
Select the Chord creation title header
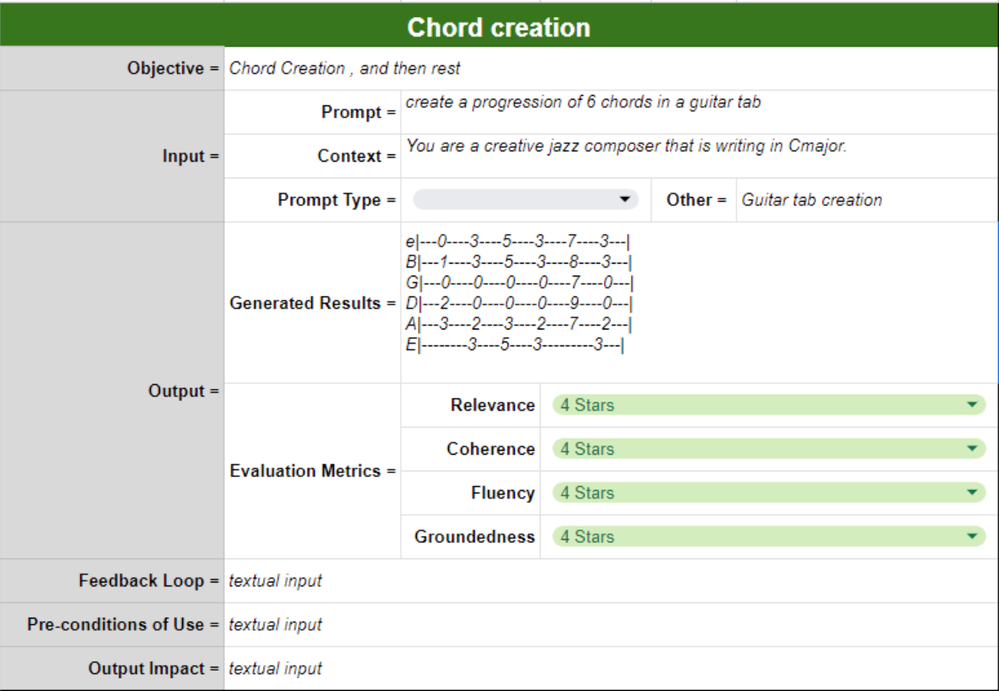[499, 26]
